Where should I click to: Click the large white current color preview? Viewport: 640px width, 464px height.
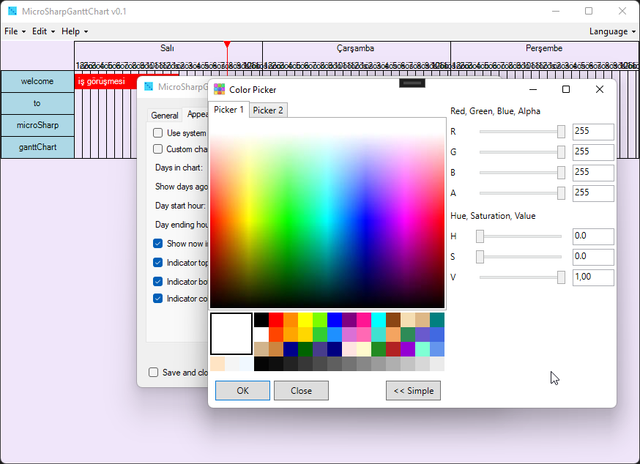tap(231, 334)
